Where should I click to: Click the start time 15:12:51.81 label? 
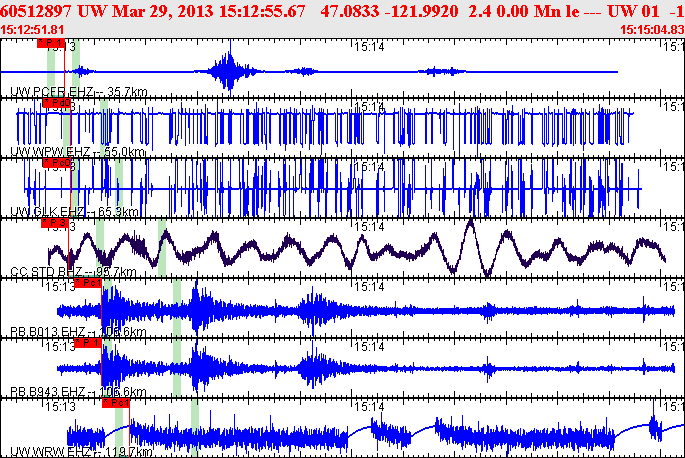[33, 30]
